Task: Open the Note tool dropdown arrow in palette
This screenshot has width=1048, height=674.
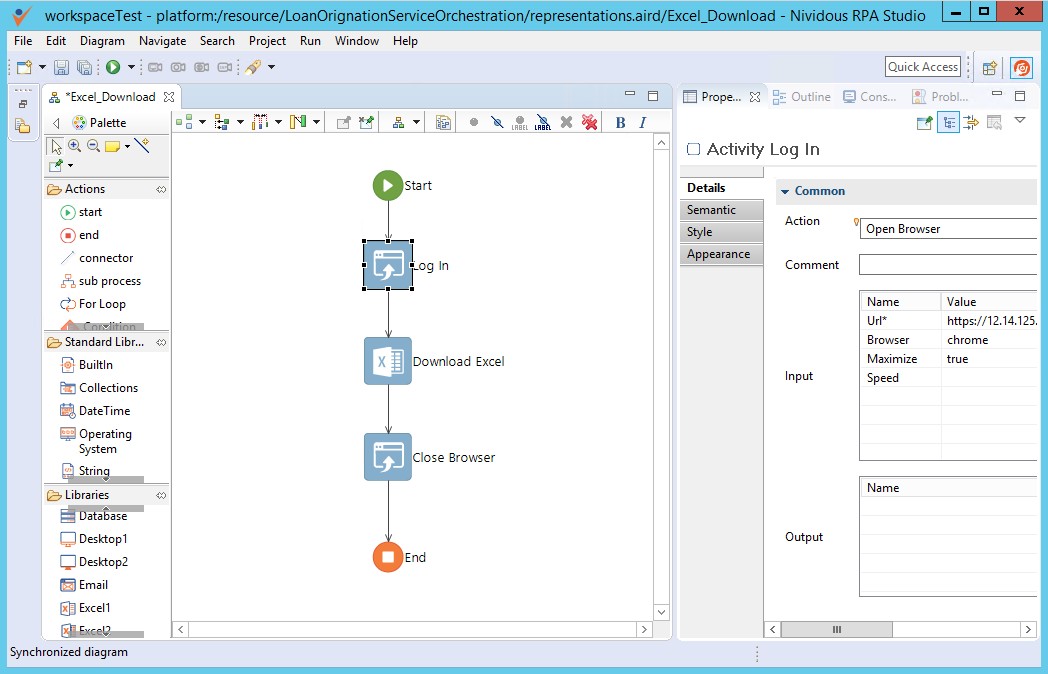Action: pos(127,146)
